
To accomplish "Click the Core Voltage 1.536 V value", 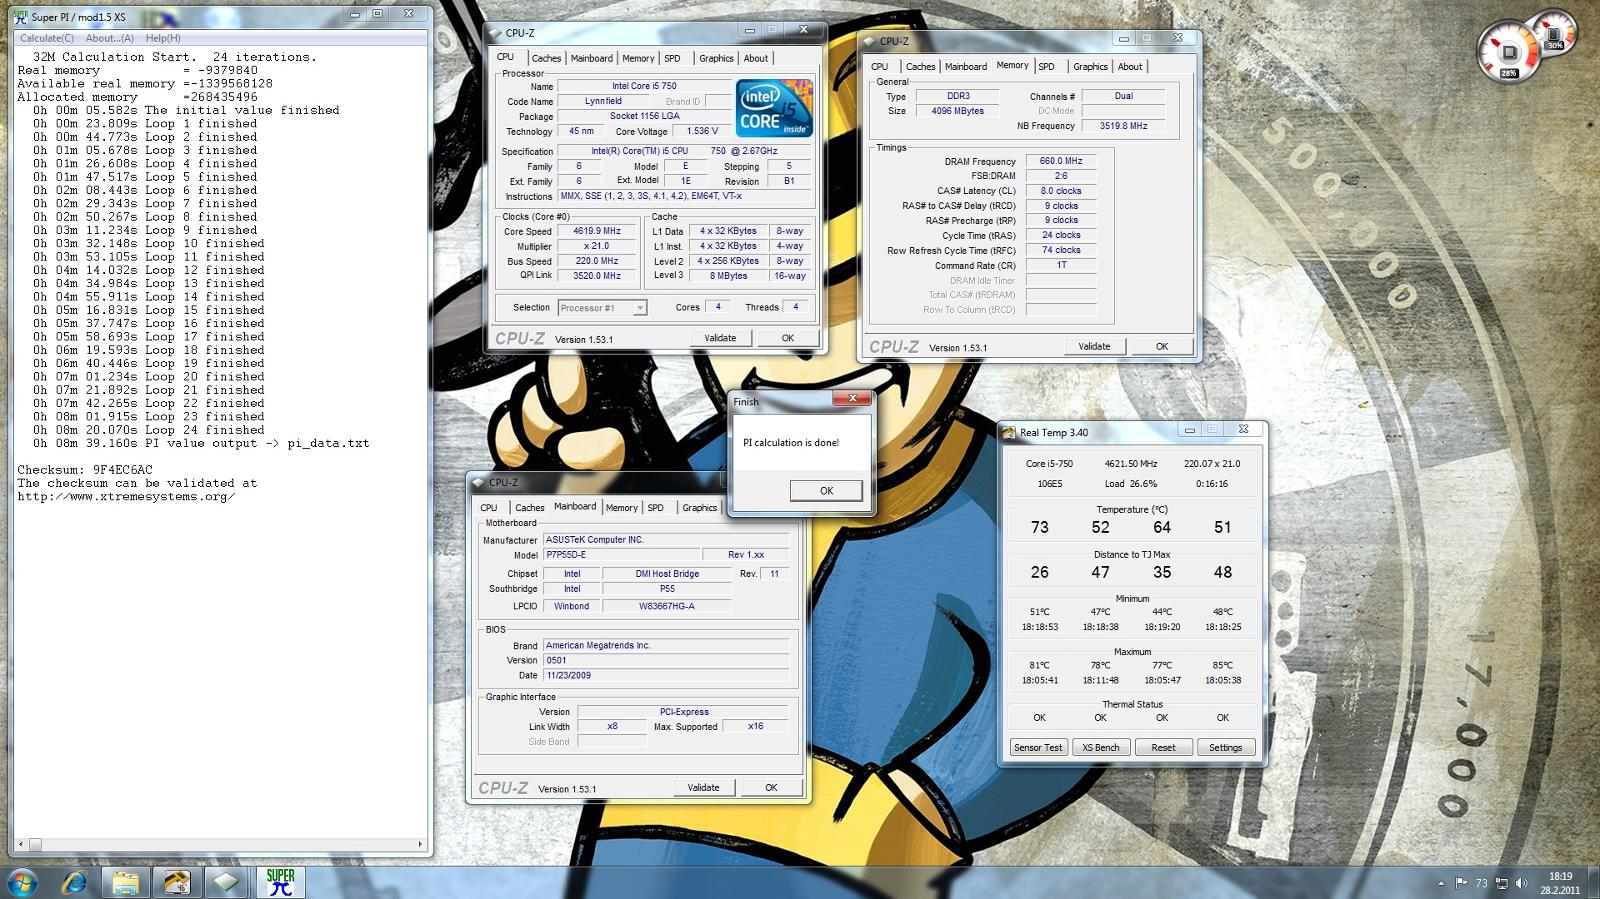I will pyautogui.click(x=702, y=131).
